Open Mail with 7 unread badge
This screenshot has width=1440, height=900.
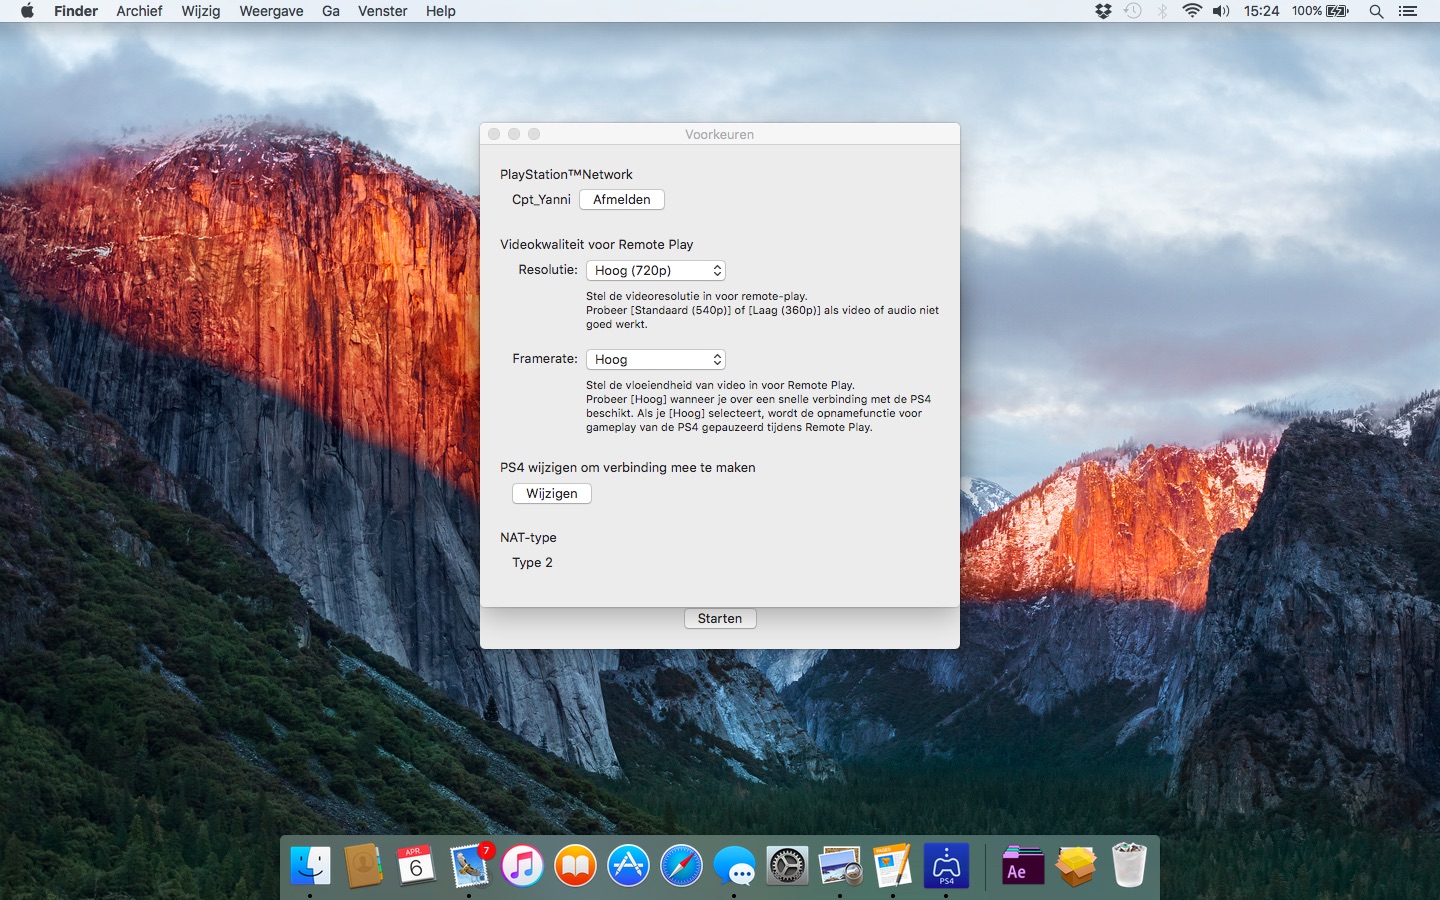pos(469,865)
